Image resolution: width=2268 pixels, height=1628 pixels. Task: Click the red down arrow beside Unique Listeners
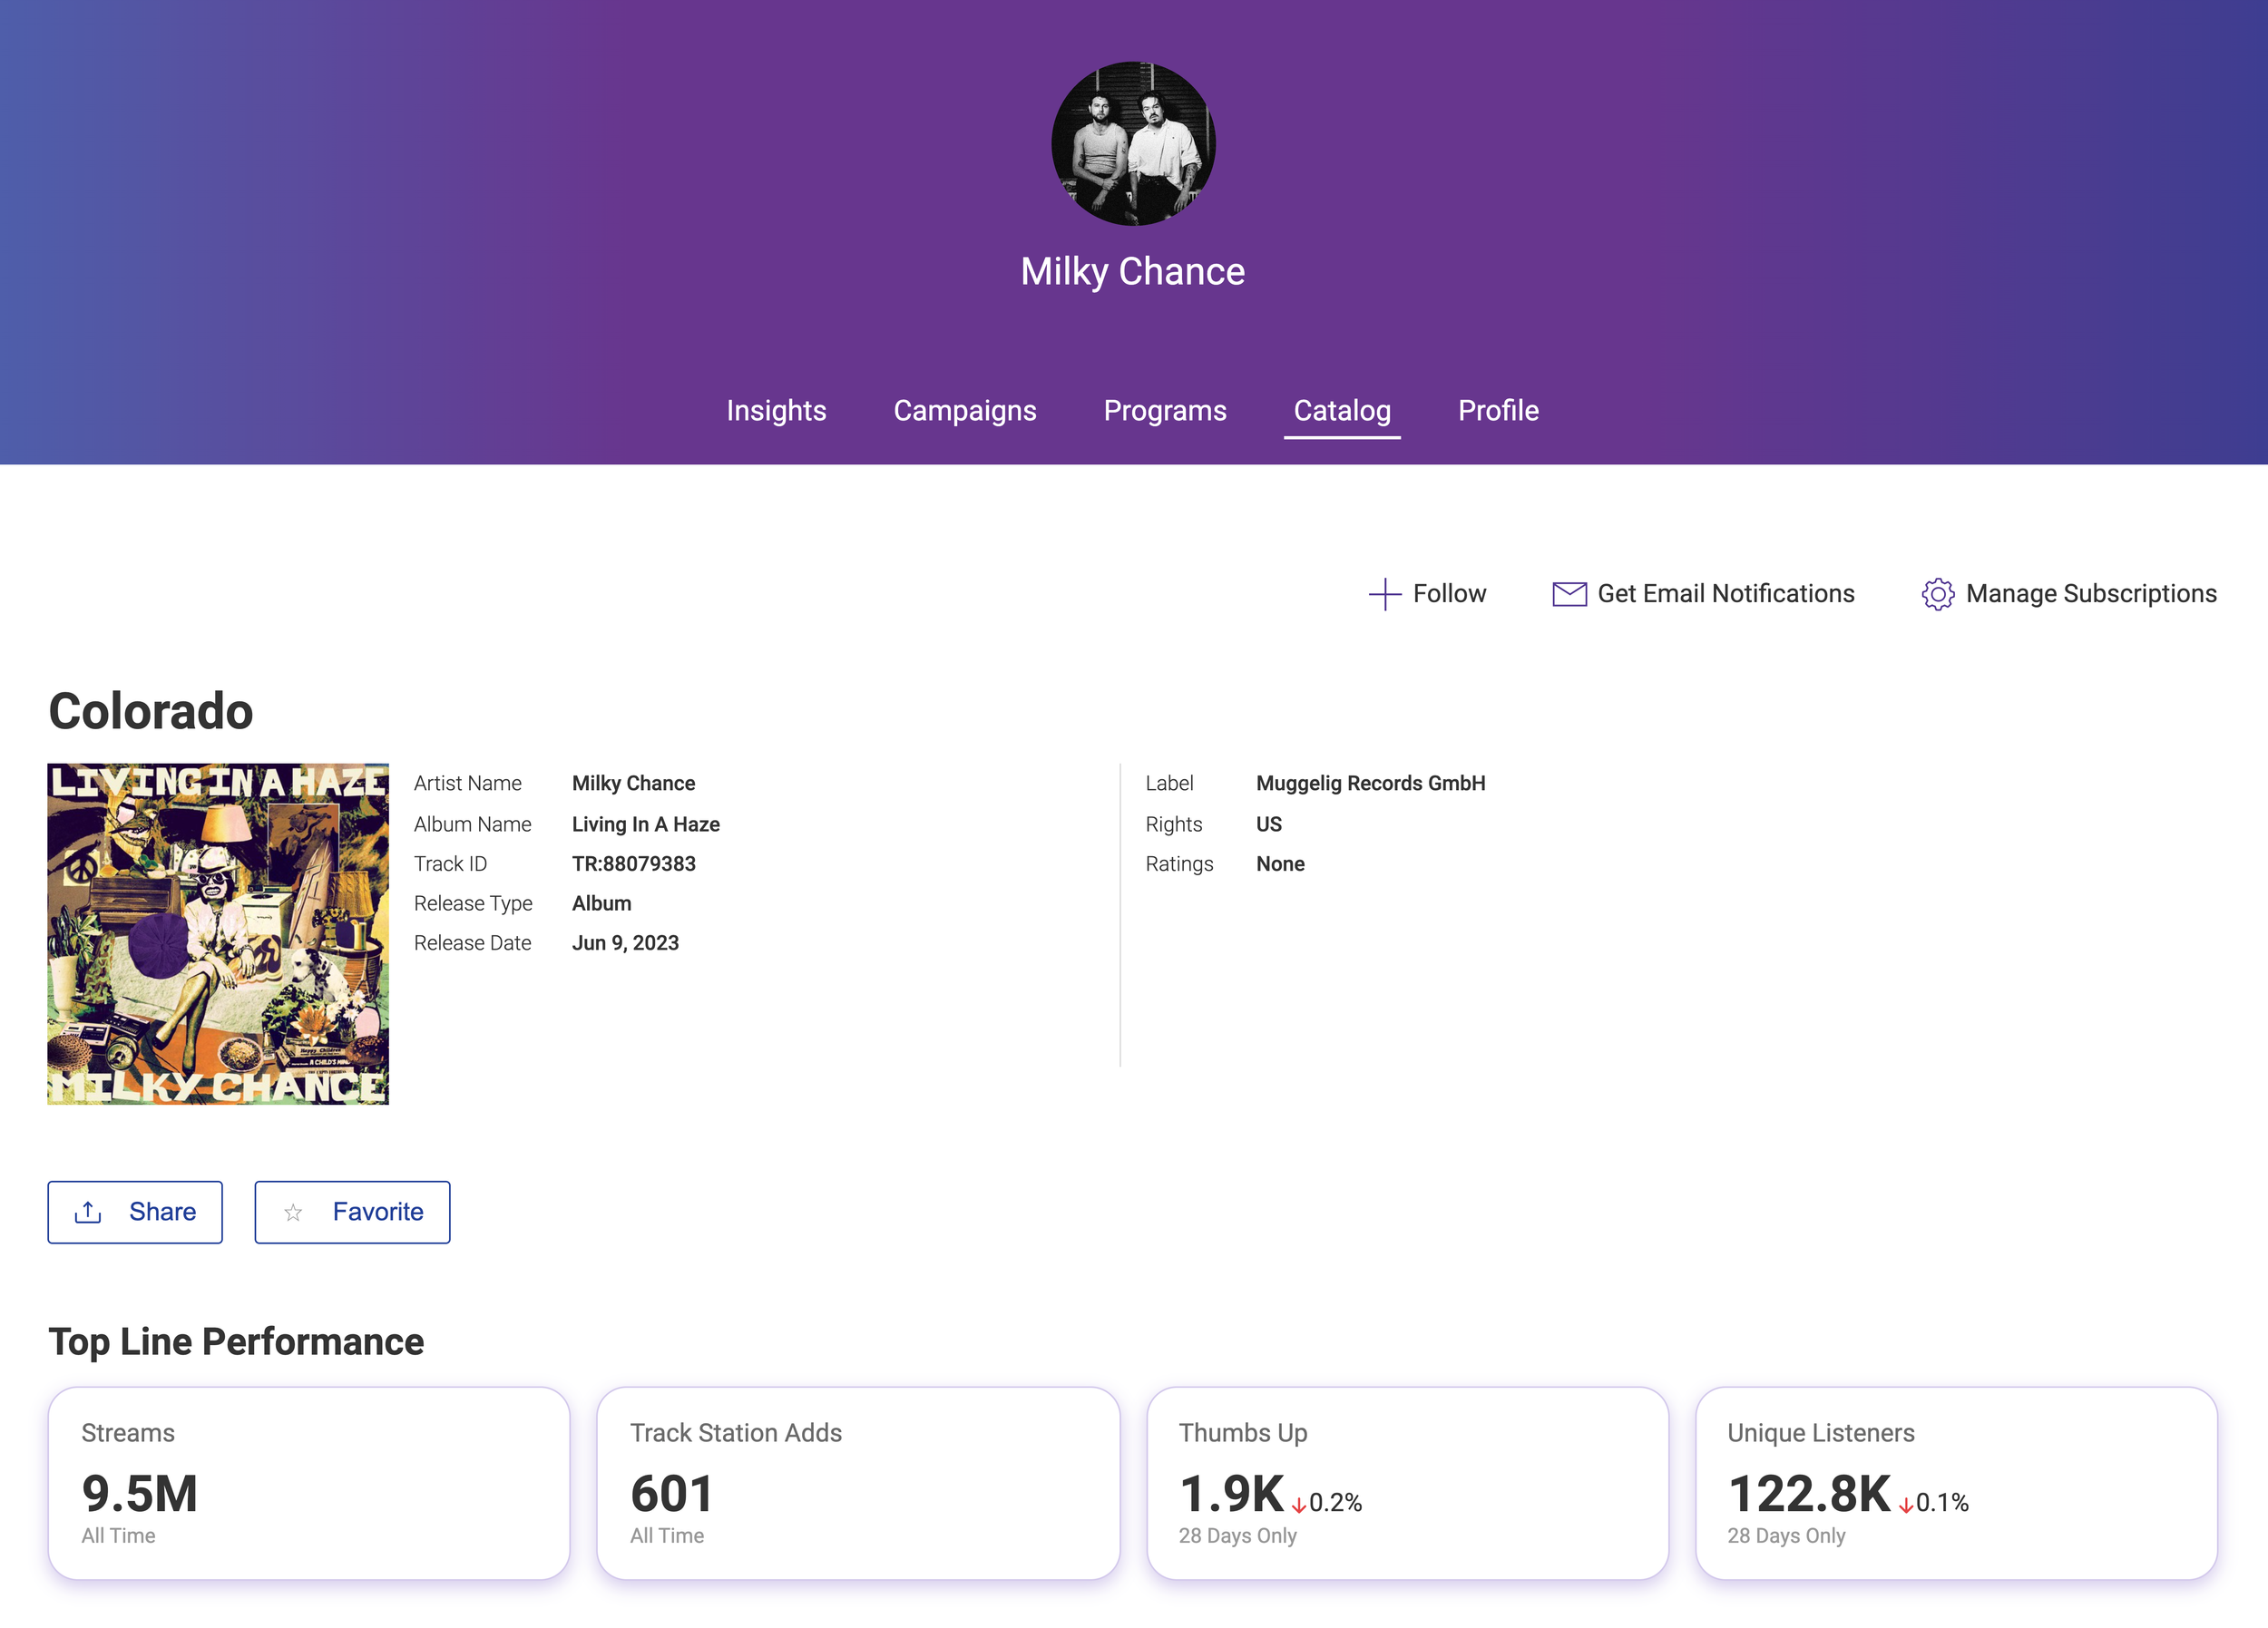(1905, 1505)
